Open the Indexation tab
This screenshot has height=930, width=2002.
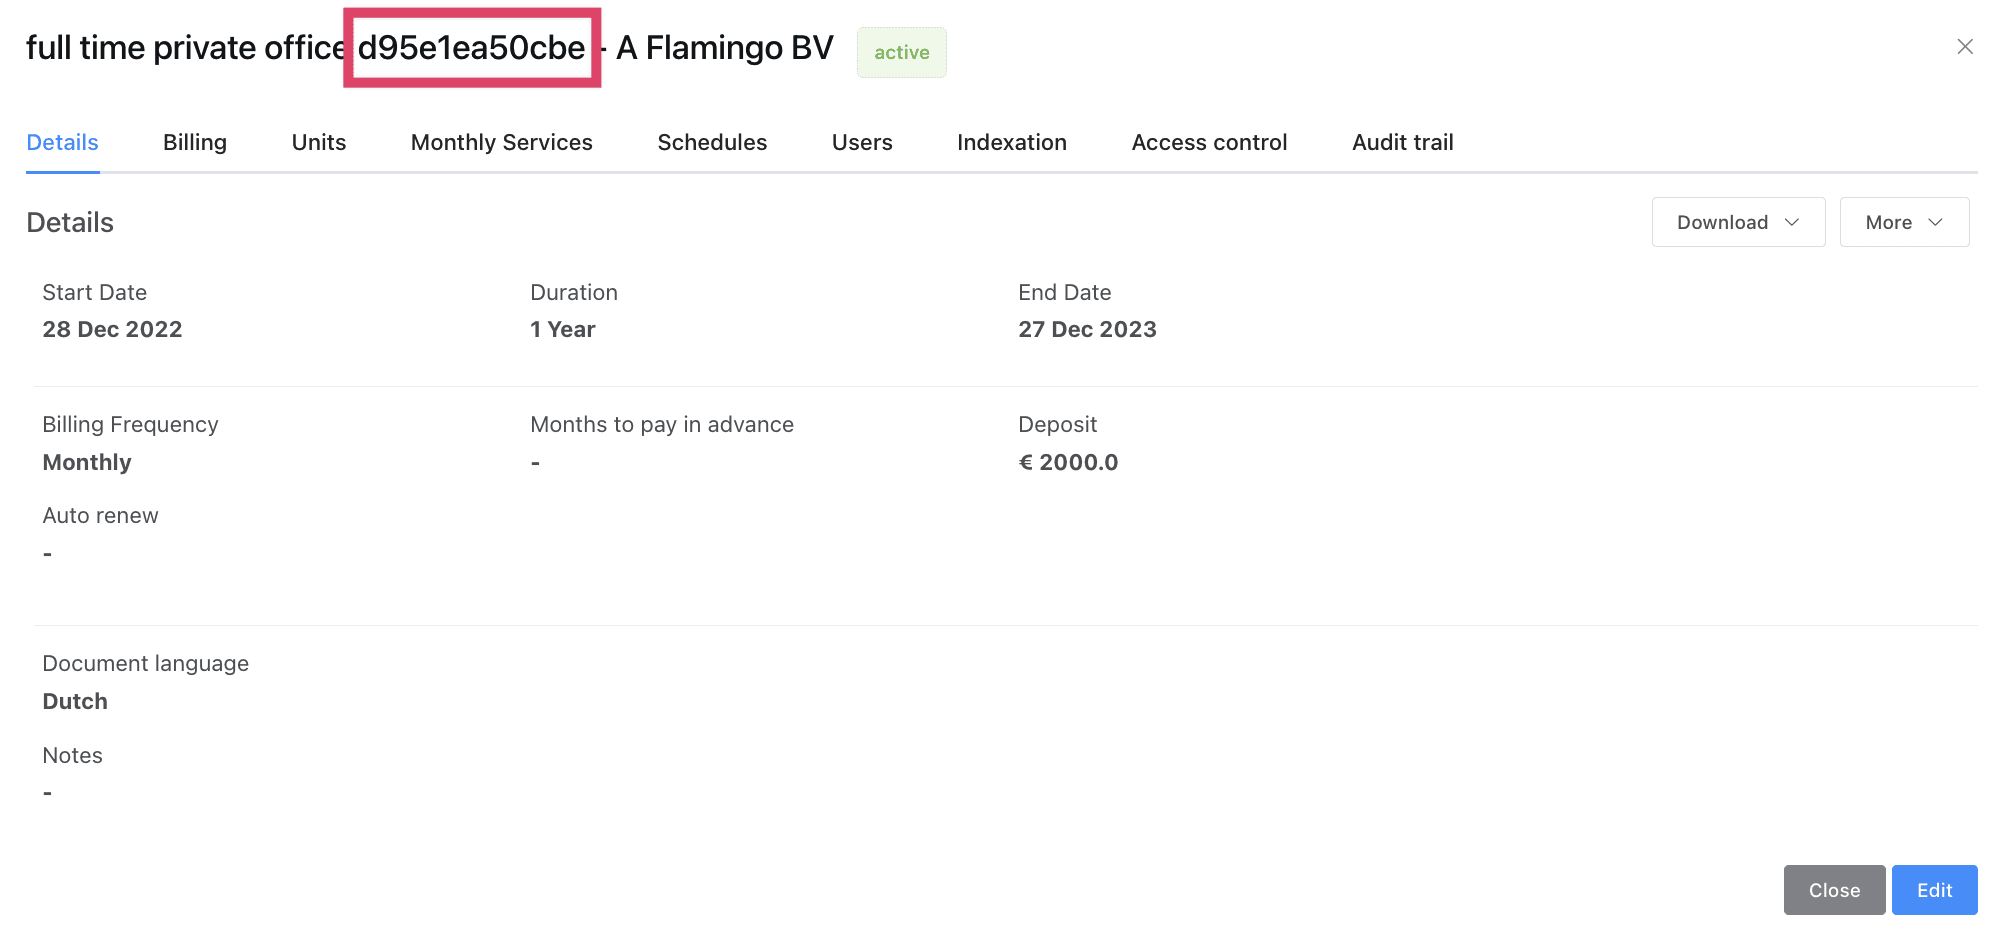[1011, 142]
